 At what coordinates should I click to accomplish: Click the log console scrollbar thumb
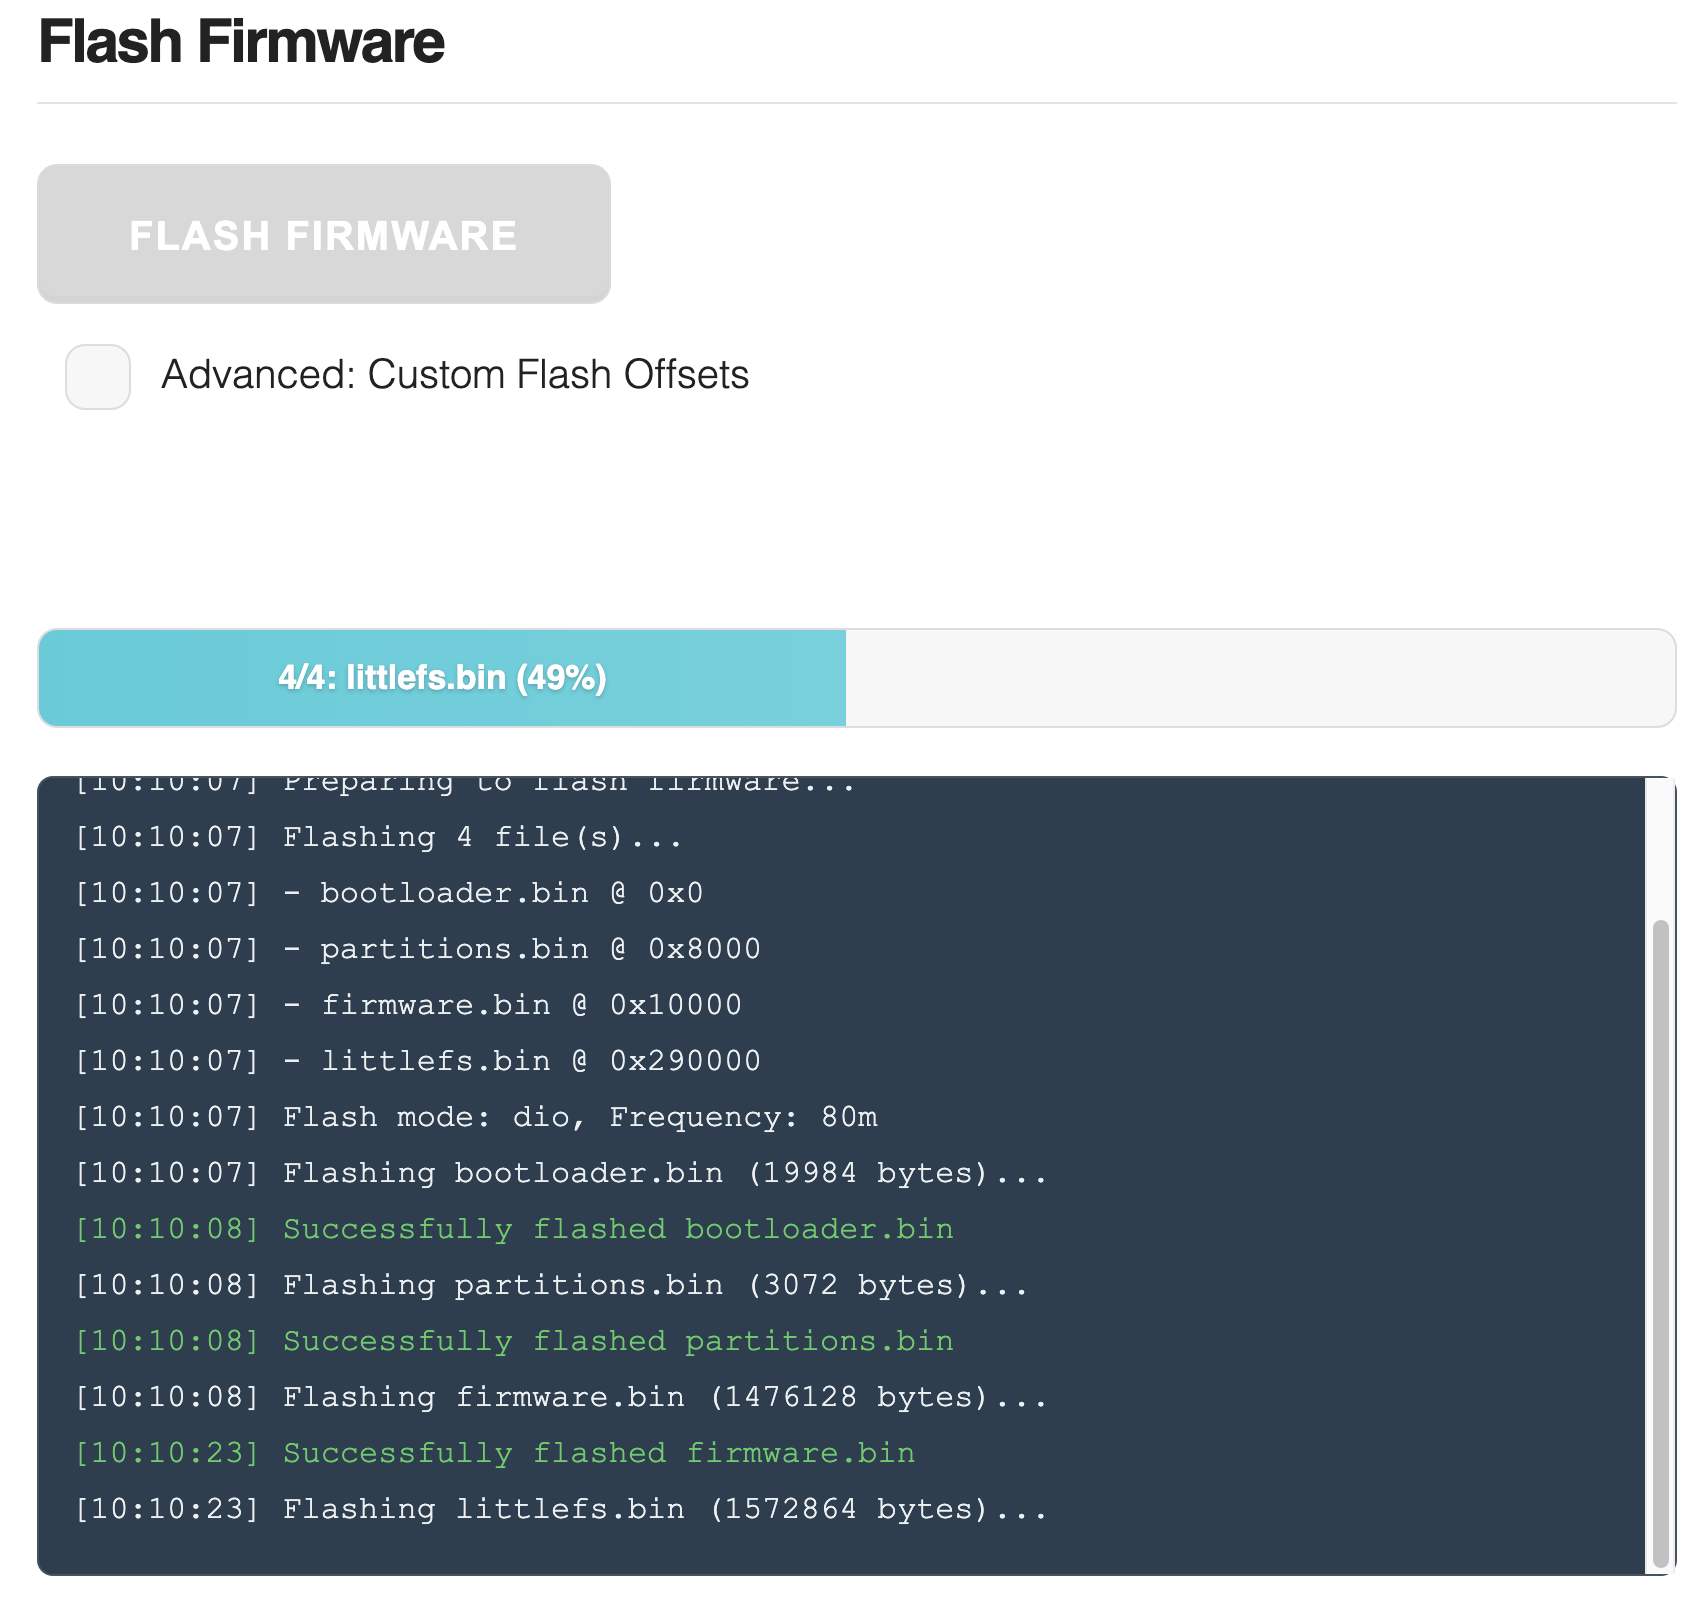tap(1660, 1240)
